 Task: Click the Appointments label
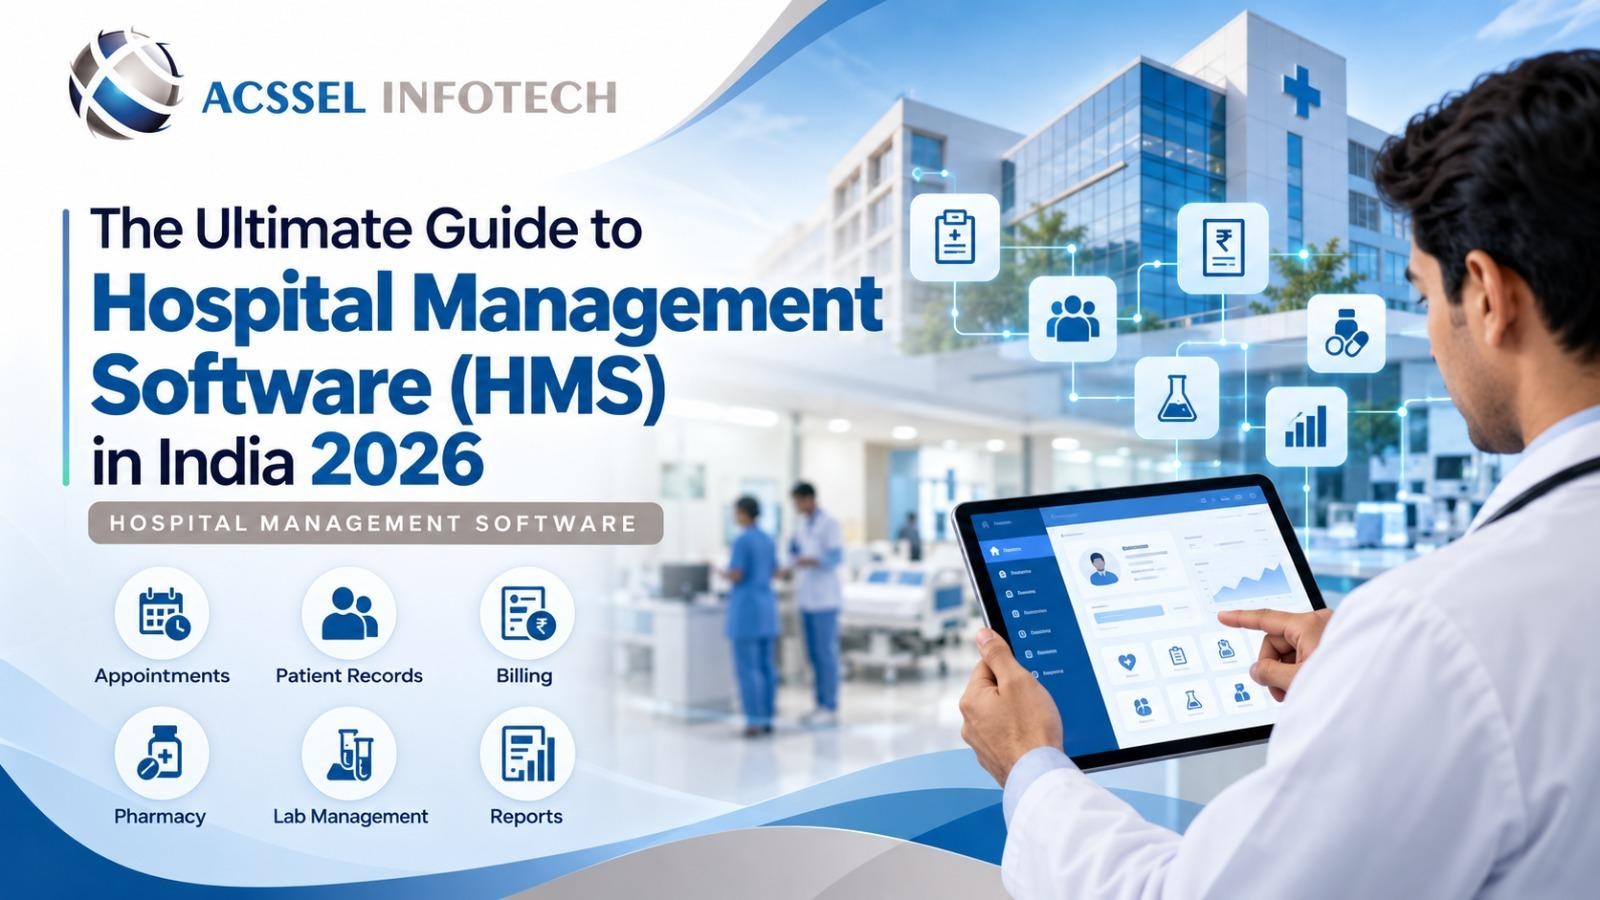click(x=162, y=676)
